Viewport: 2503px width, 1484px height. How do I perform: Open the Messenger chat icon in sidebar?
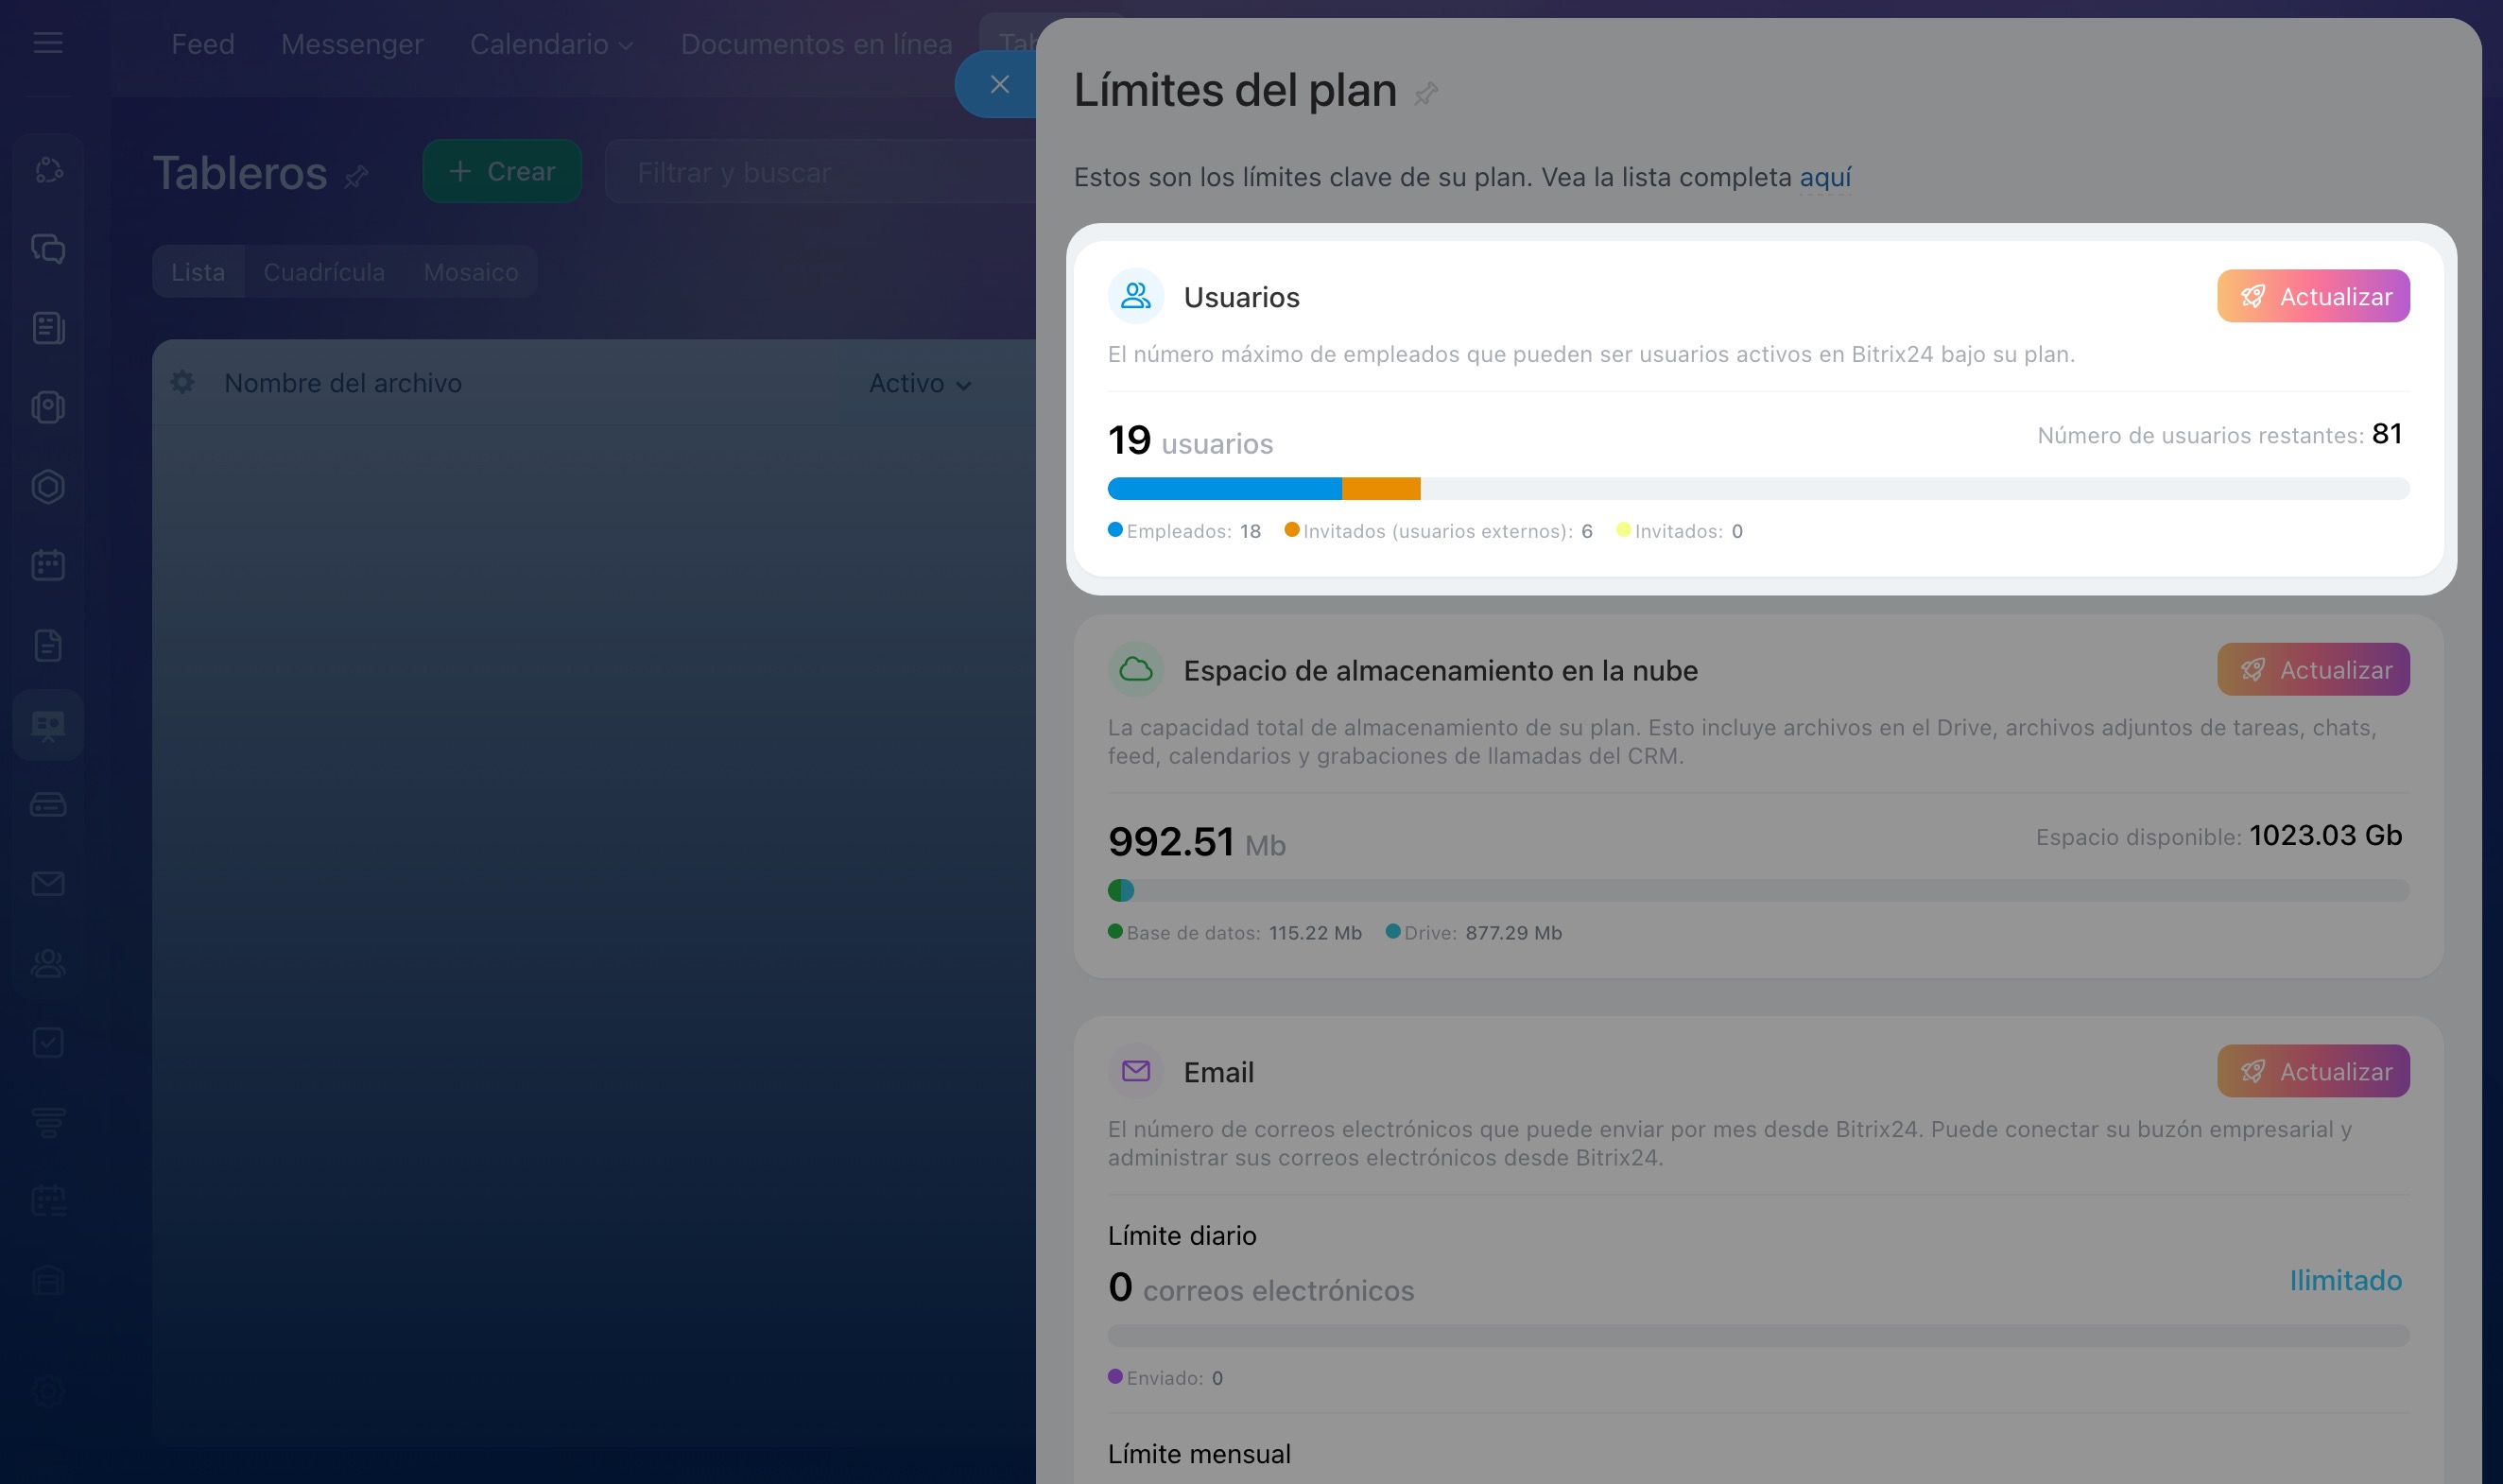point(48,249)
